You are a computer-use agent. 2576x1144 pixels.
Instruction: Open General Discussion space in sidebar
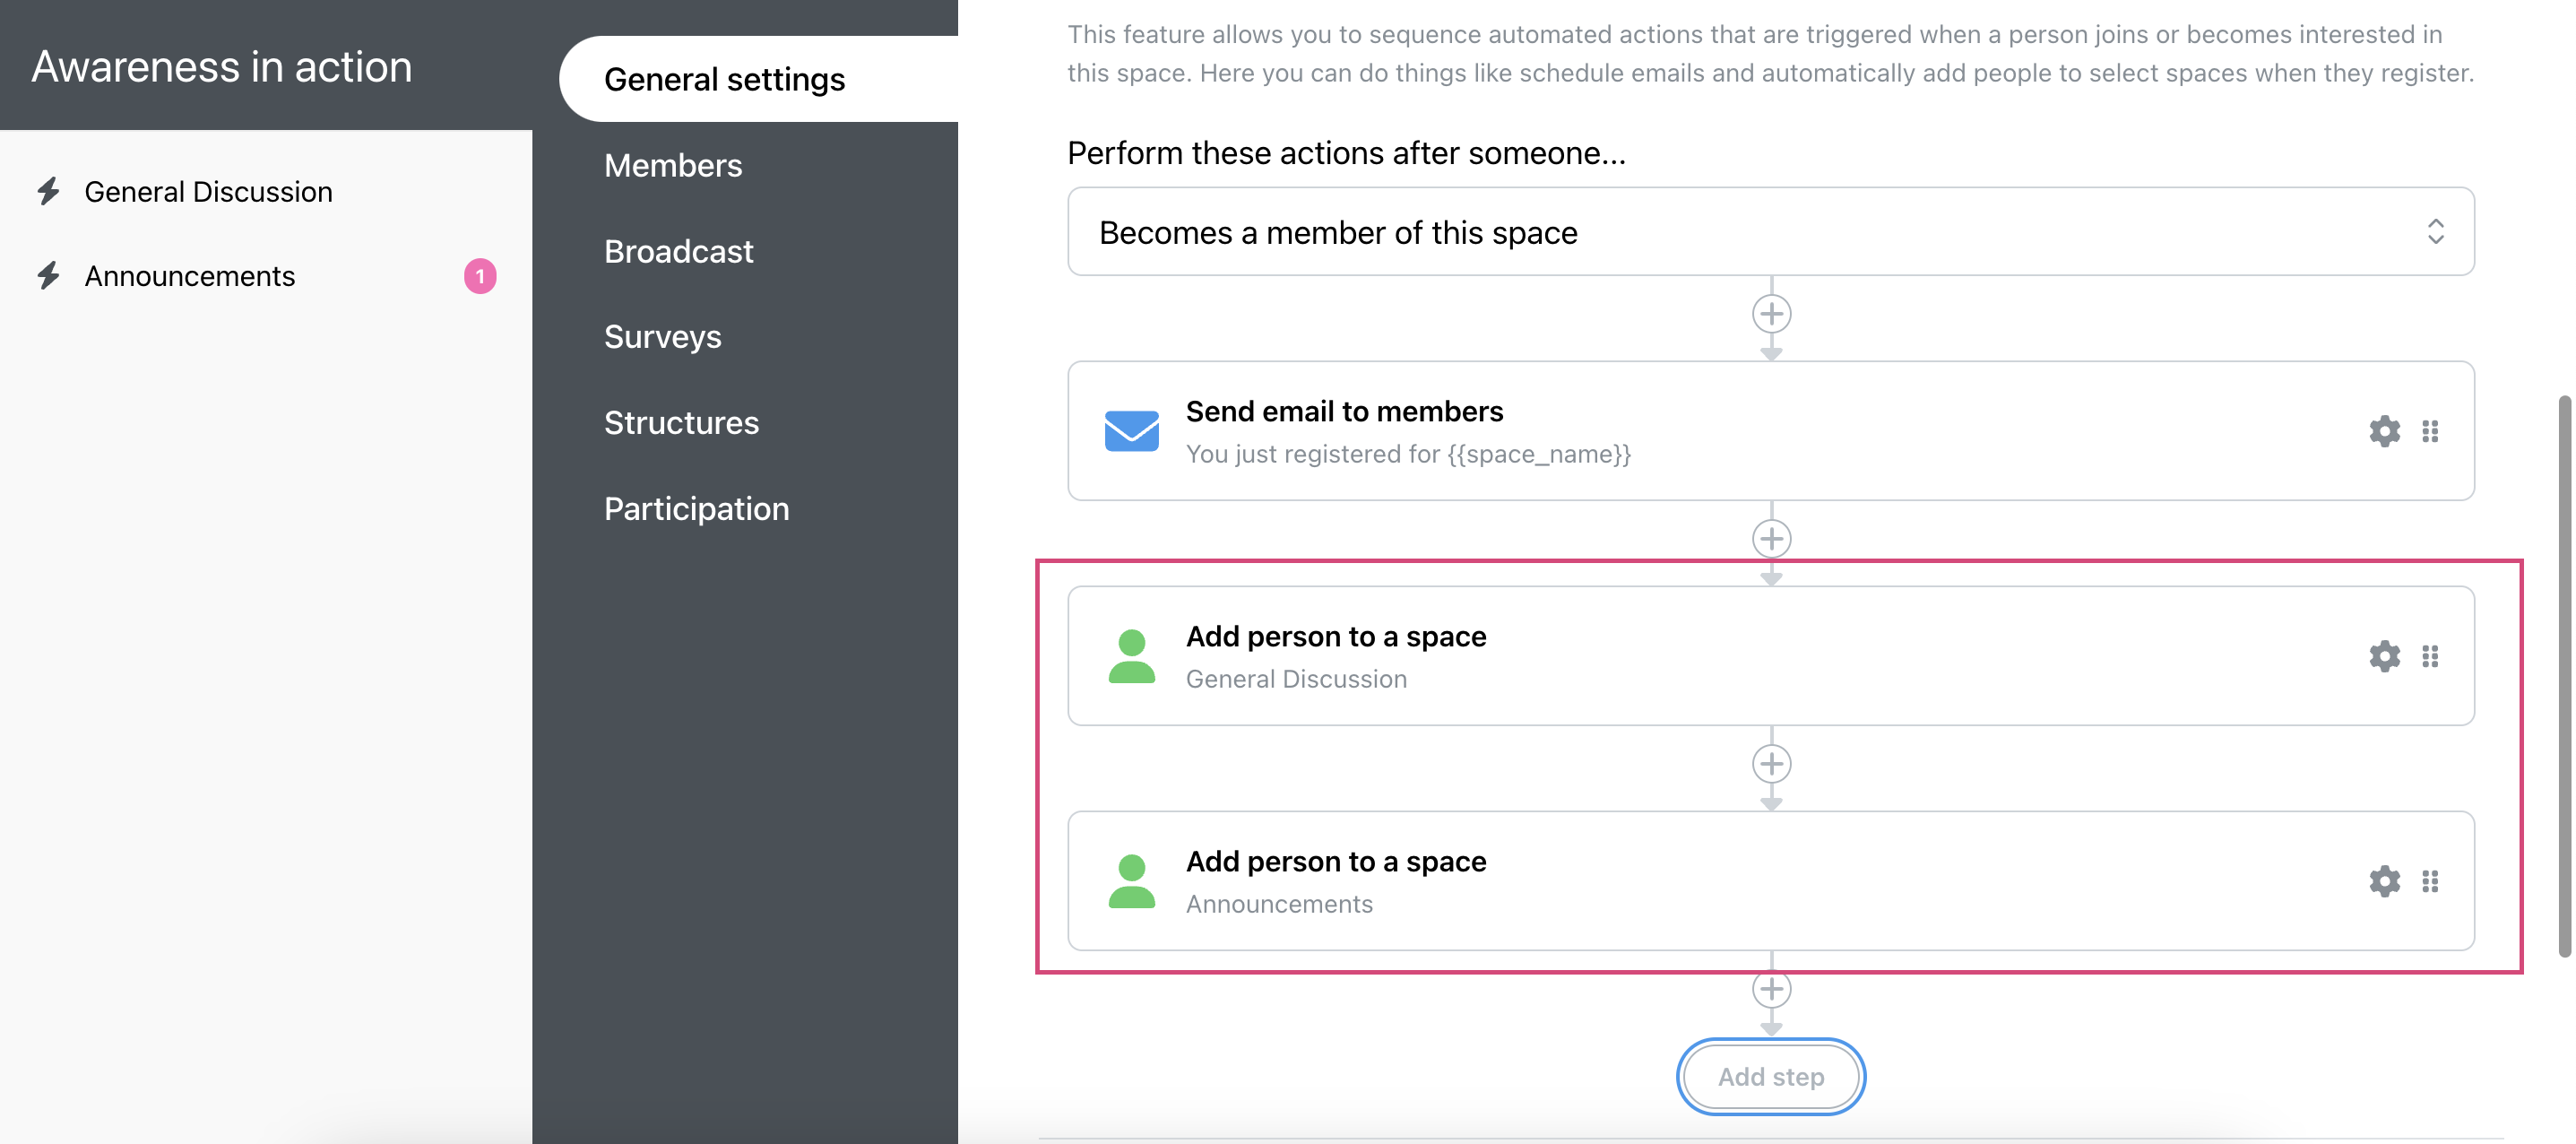pyautogui.click(x=208, y=191)
